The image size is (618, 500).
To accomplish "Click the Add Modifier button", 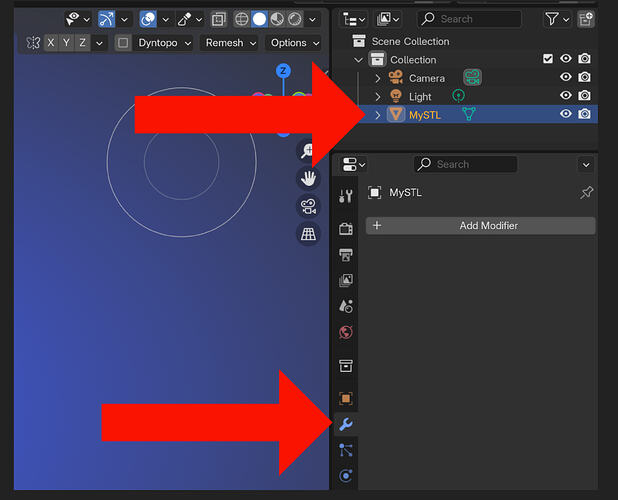I will click(x=480, y=225).
